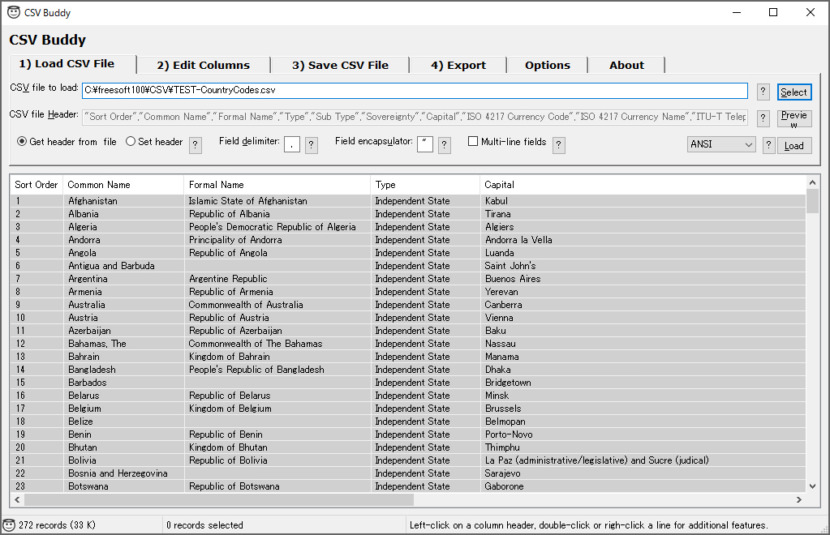Viewport: 830px width, 535px height.
Task: Click the horizontal scrollbar thumb
Action: (x=219, y=500)
